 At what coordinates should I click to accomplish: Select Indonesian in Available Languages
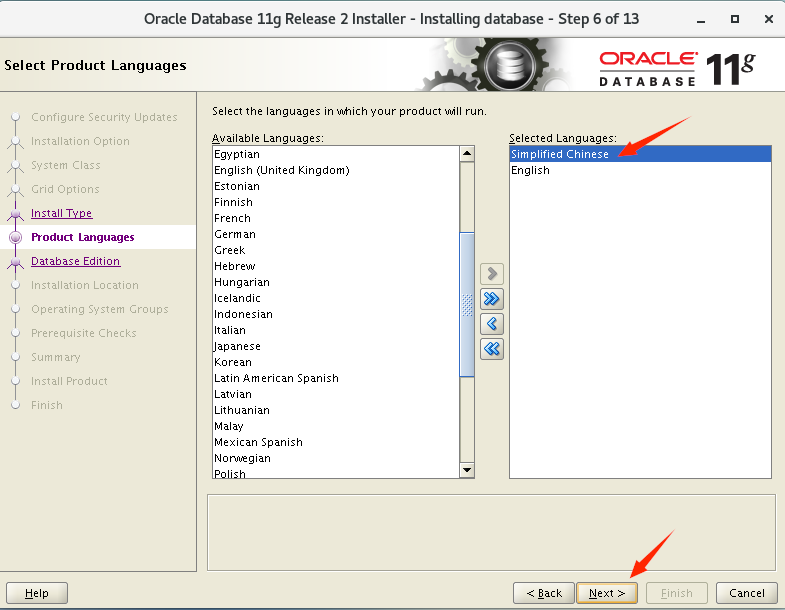336,314
